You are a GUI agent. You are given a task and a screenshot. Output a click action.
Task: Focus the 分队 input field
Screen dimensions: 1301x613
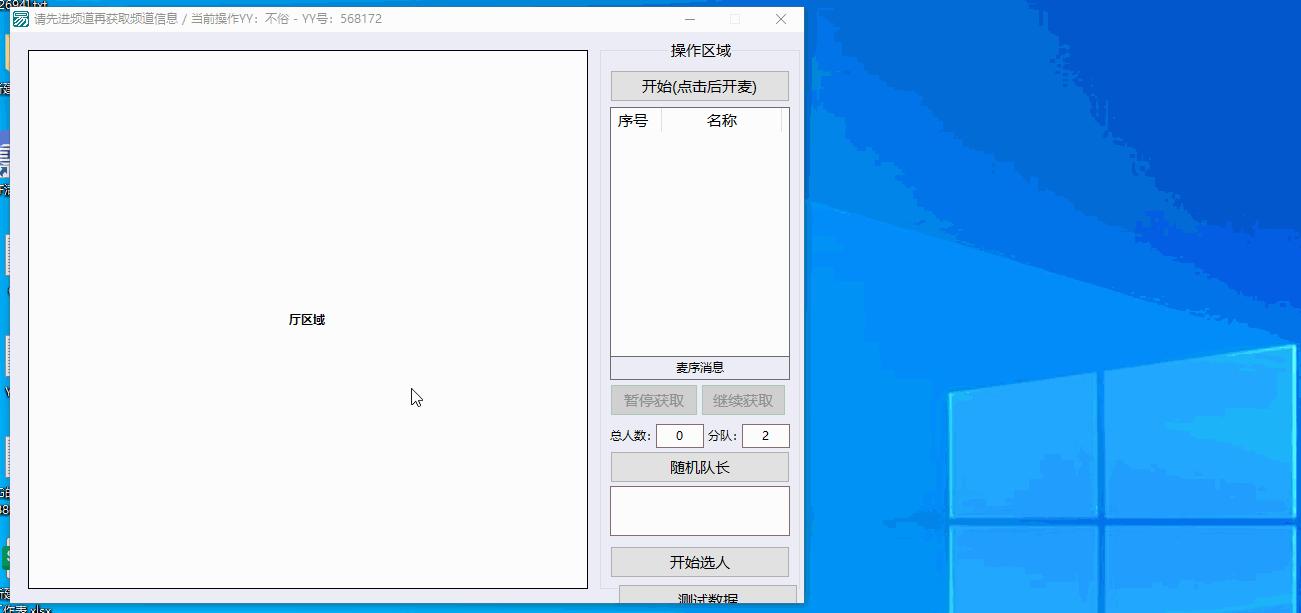[766, 436]
